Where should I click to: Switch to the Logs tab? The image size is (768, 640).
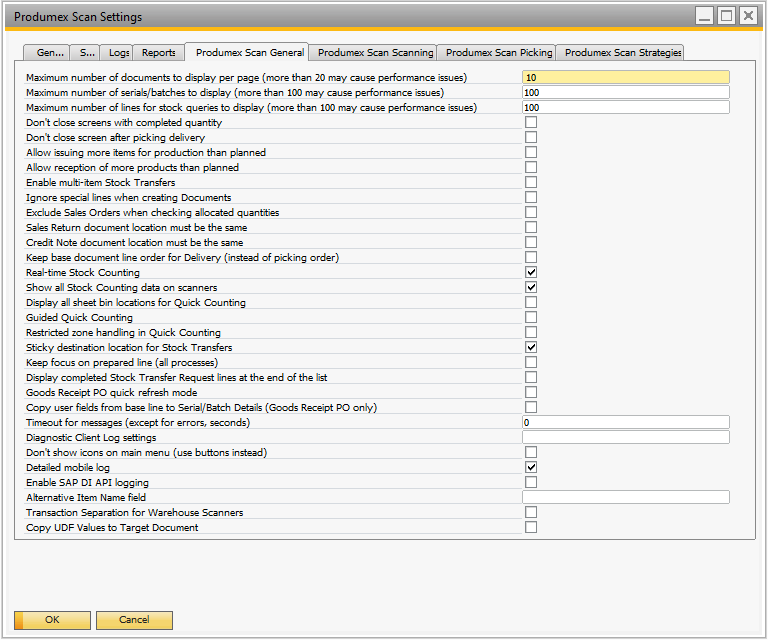pos(119,52)
